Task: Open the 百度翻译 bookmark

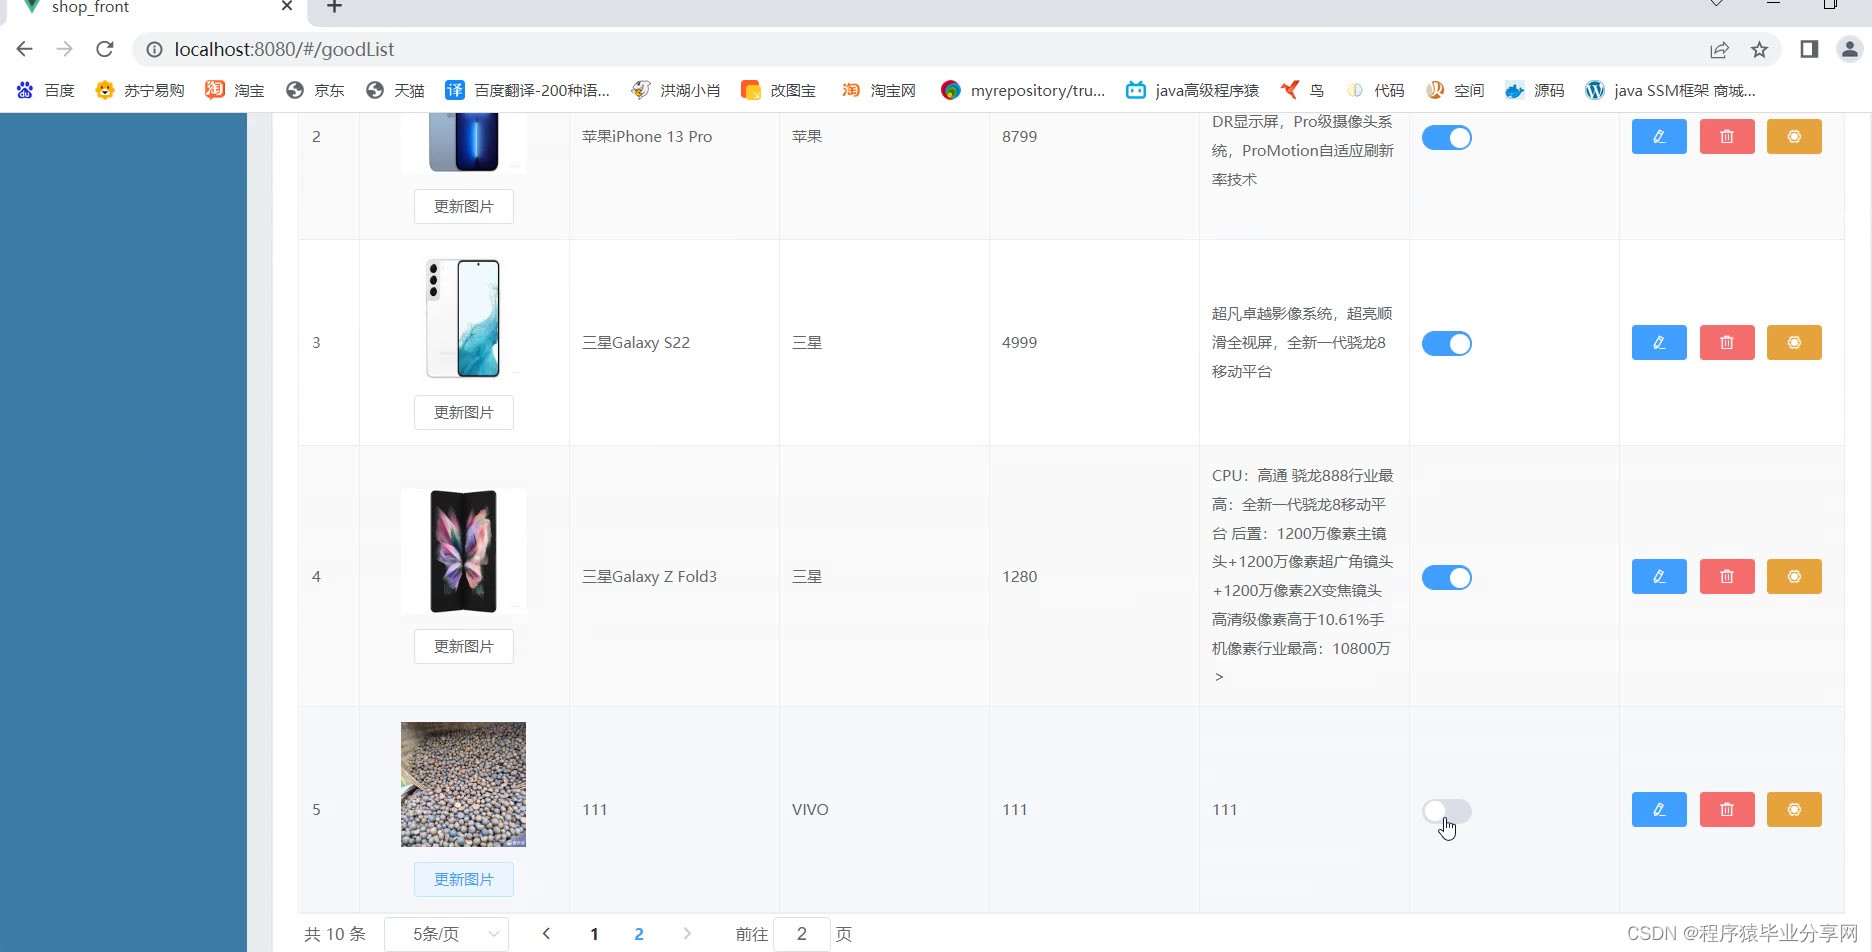Action: pos(527,90)
